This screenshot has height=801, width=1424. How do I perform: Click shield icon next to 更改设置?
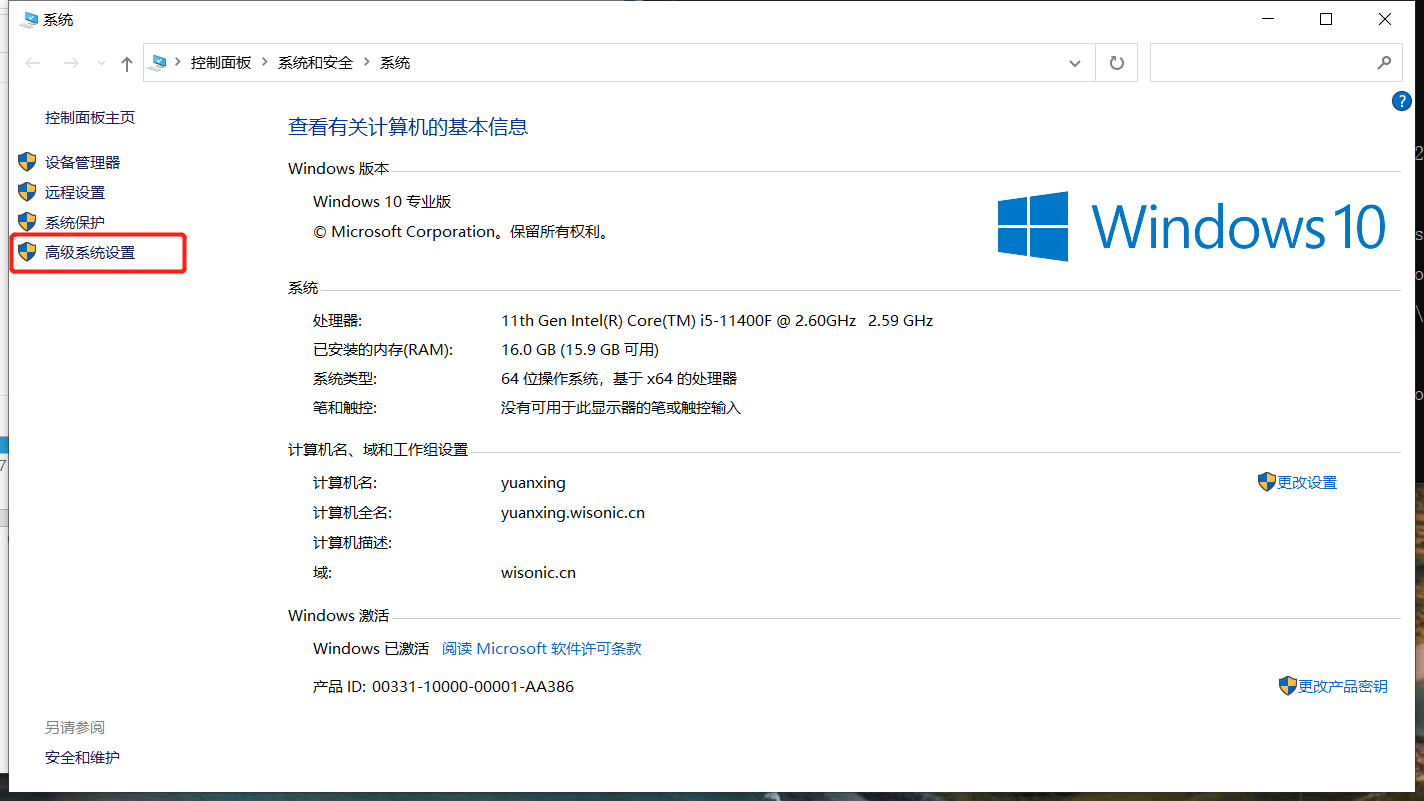pyautogui.click(x=1267, y=482)
